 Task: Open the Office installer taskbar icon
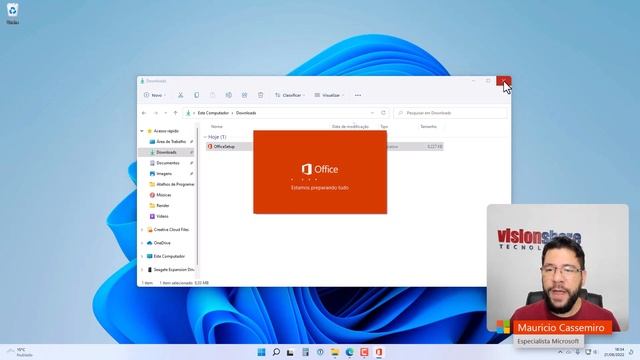(379, 352)
